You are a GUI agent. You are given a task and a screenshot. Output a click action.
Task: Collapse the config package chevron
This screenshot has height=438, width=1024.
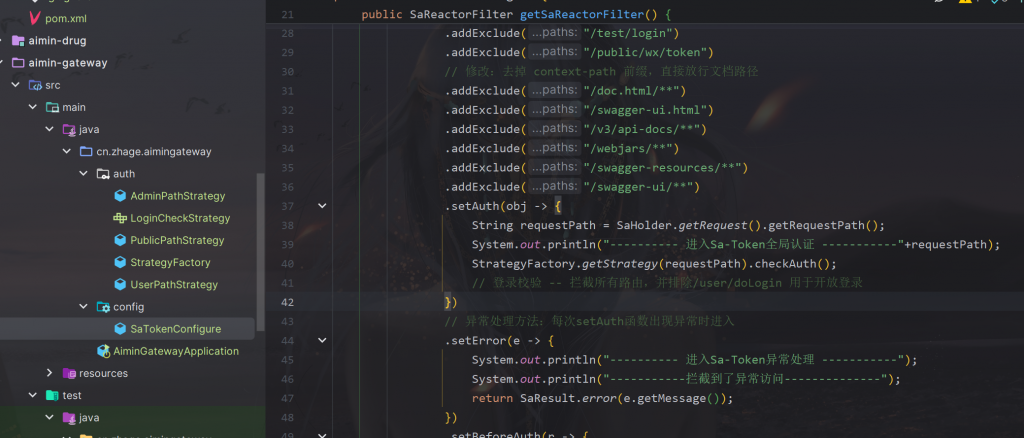(x=84, y=307)
